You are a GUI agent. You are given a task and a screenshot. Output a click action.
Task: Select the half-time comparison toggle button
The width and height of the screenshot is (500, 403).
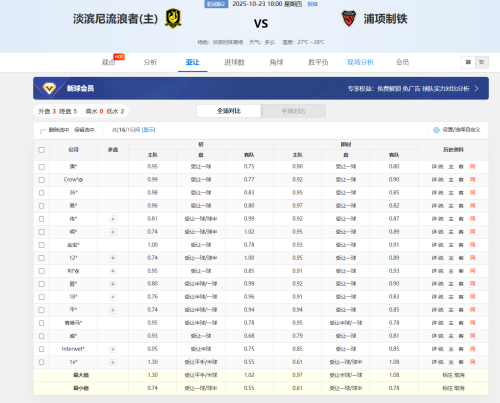(293, 111)
